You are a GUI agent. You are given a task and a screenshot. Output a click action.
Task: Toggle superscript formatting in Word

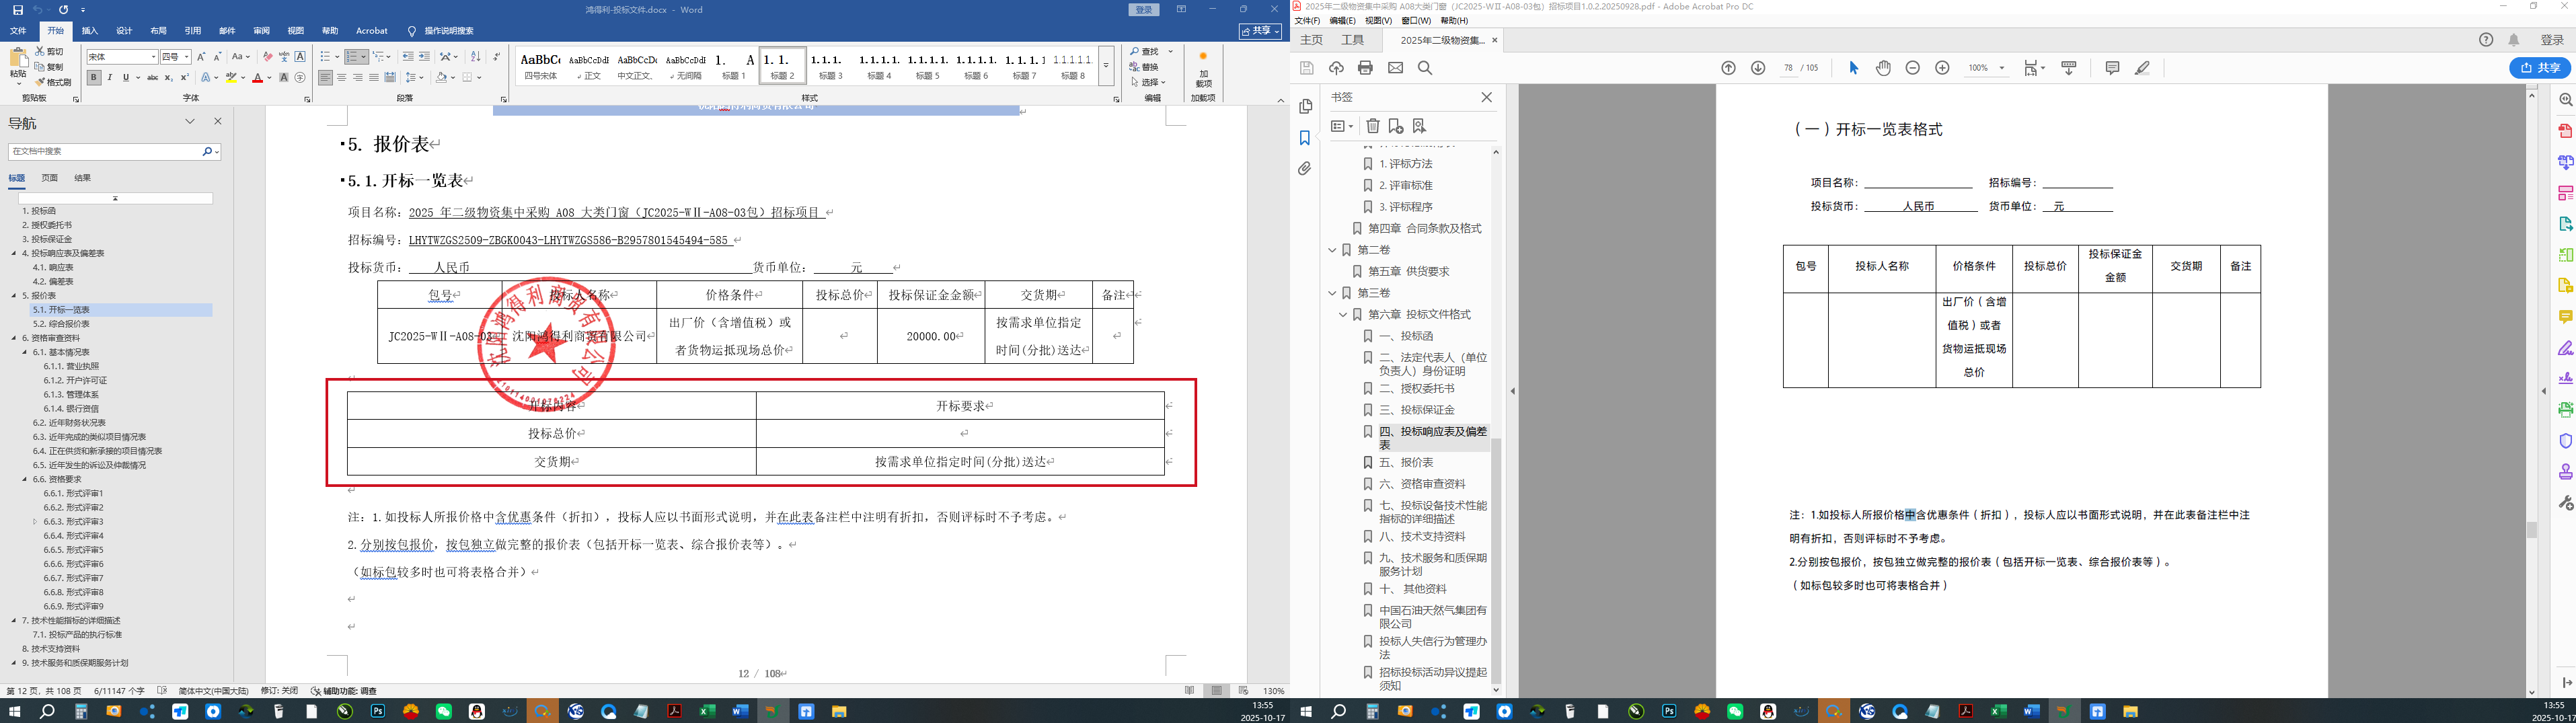click(x=185, y=77)
